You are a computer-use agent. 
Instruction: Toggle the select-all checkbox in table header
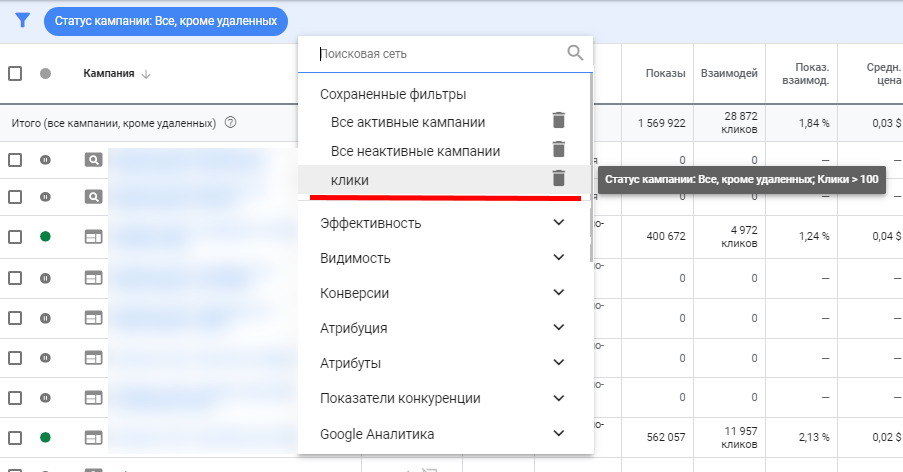click(15, 73)
